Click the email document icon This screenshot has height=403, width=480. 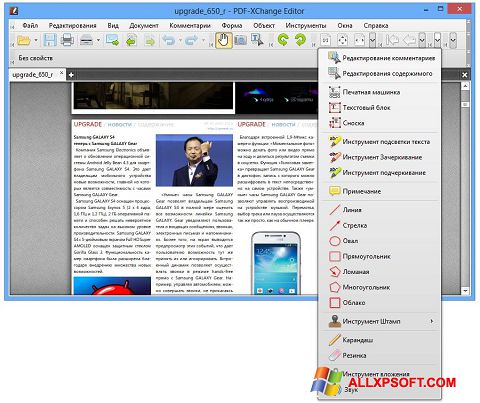pyautogui.click(x=112, y=41)
